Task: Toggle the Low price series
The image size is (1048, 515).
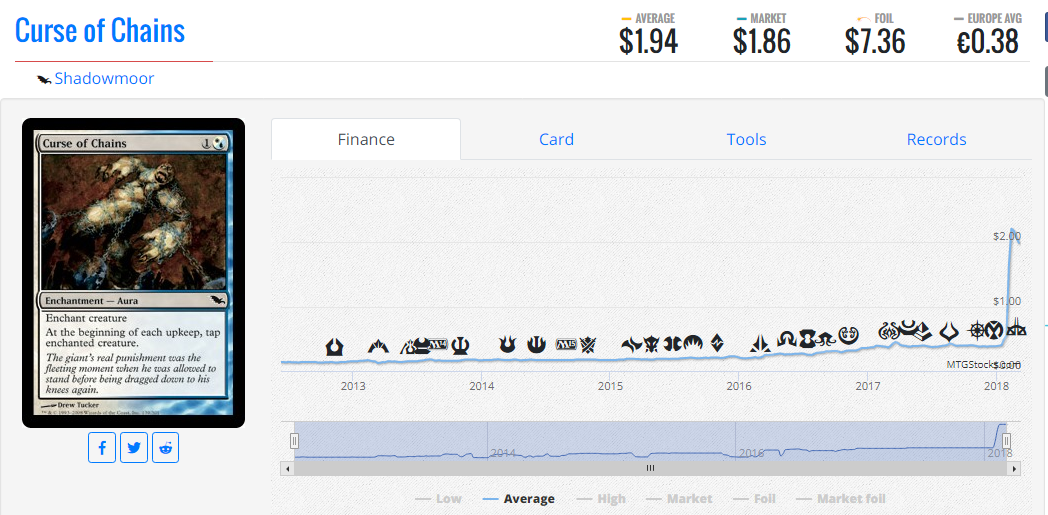Action: tap(438, 498)
